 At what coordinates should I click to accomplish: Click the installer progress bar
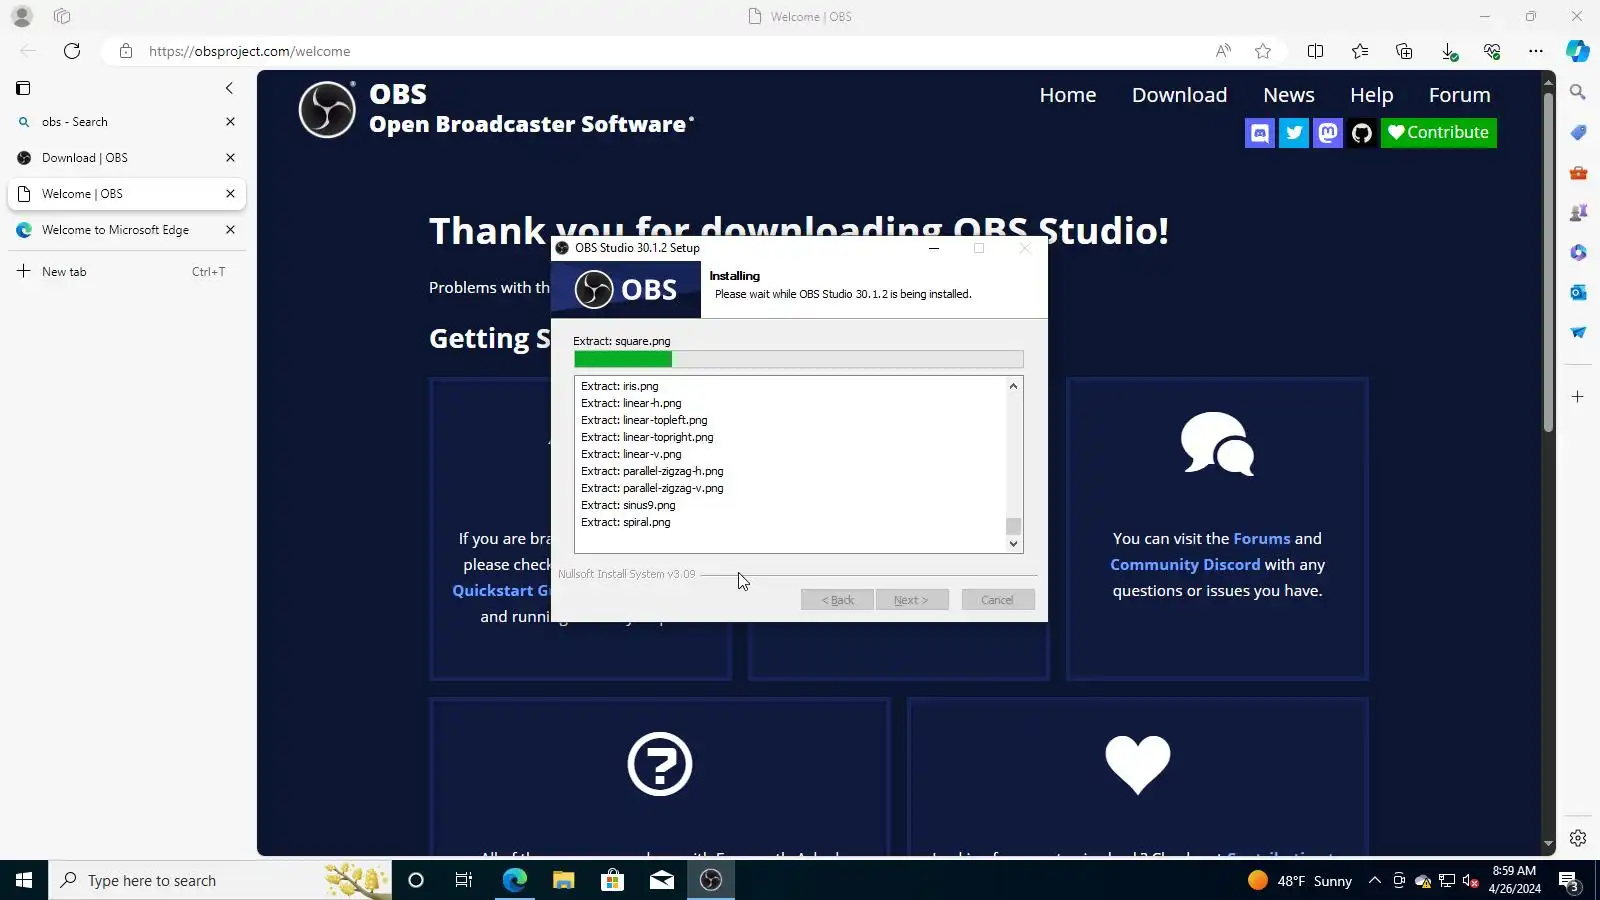799,359
